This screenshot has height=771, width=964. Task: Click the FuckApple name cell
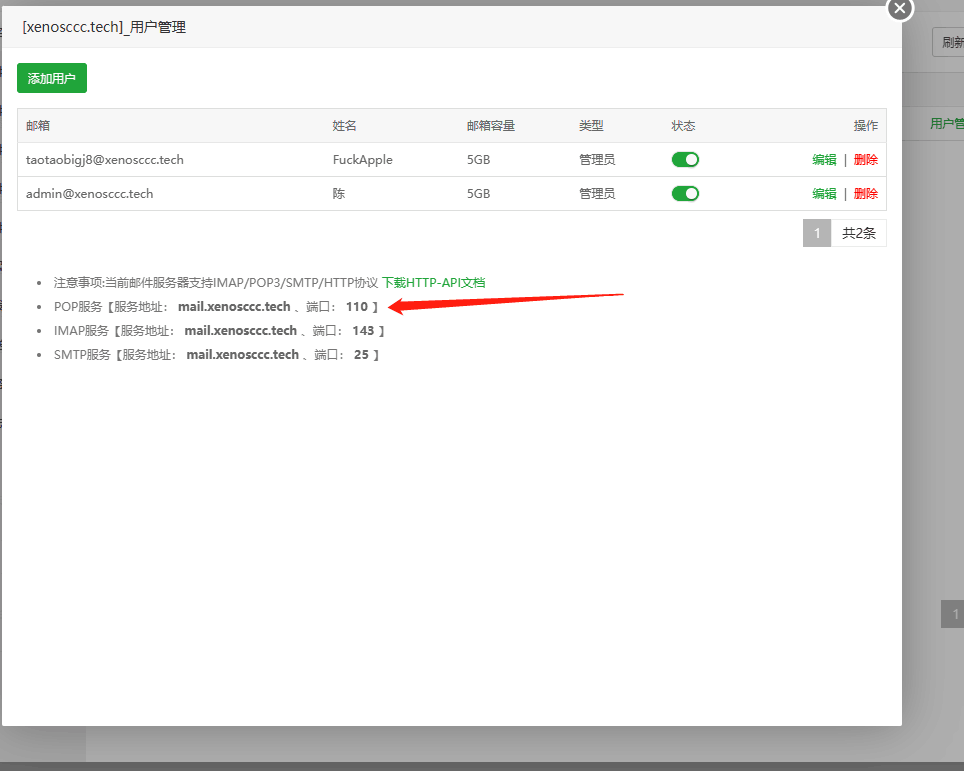[x=363, y=160]
